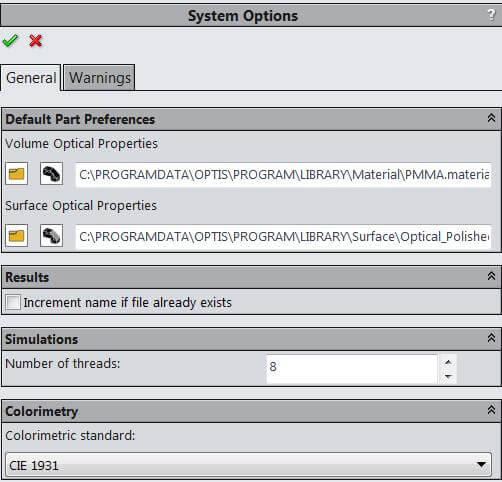The width and height of the screenshot is (502, 482).
Task: Browse folder for Volume Optical Properties
Action: pos(16,174)
